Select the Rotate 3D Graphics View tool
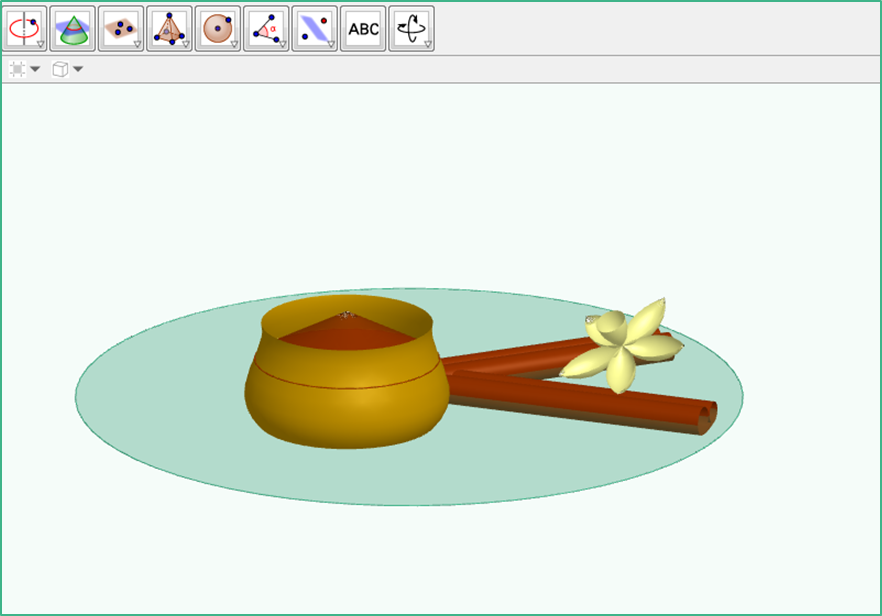882x616 pixels. [x=411, y=29]
